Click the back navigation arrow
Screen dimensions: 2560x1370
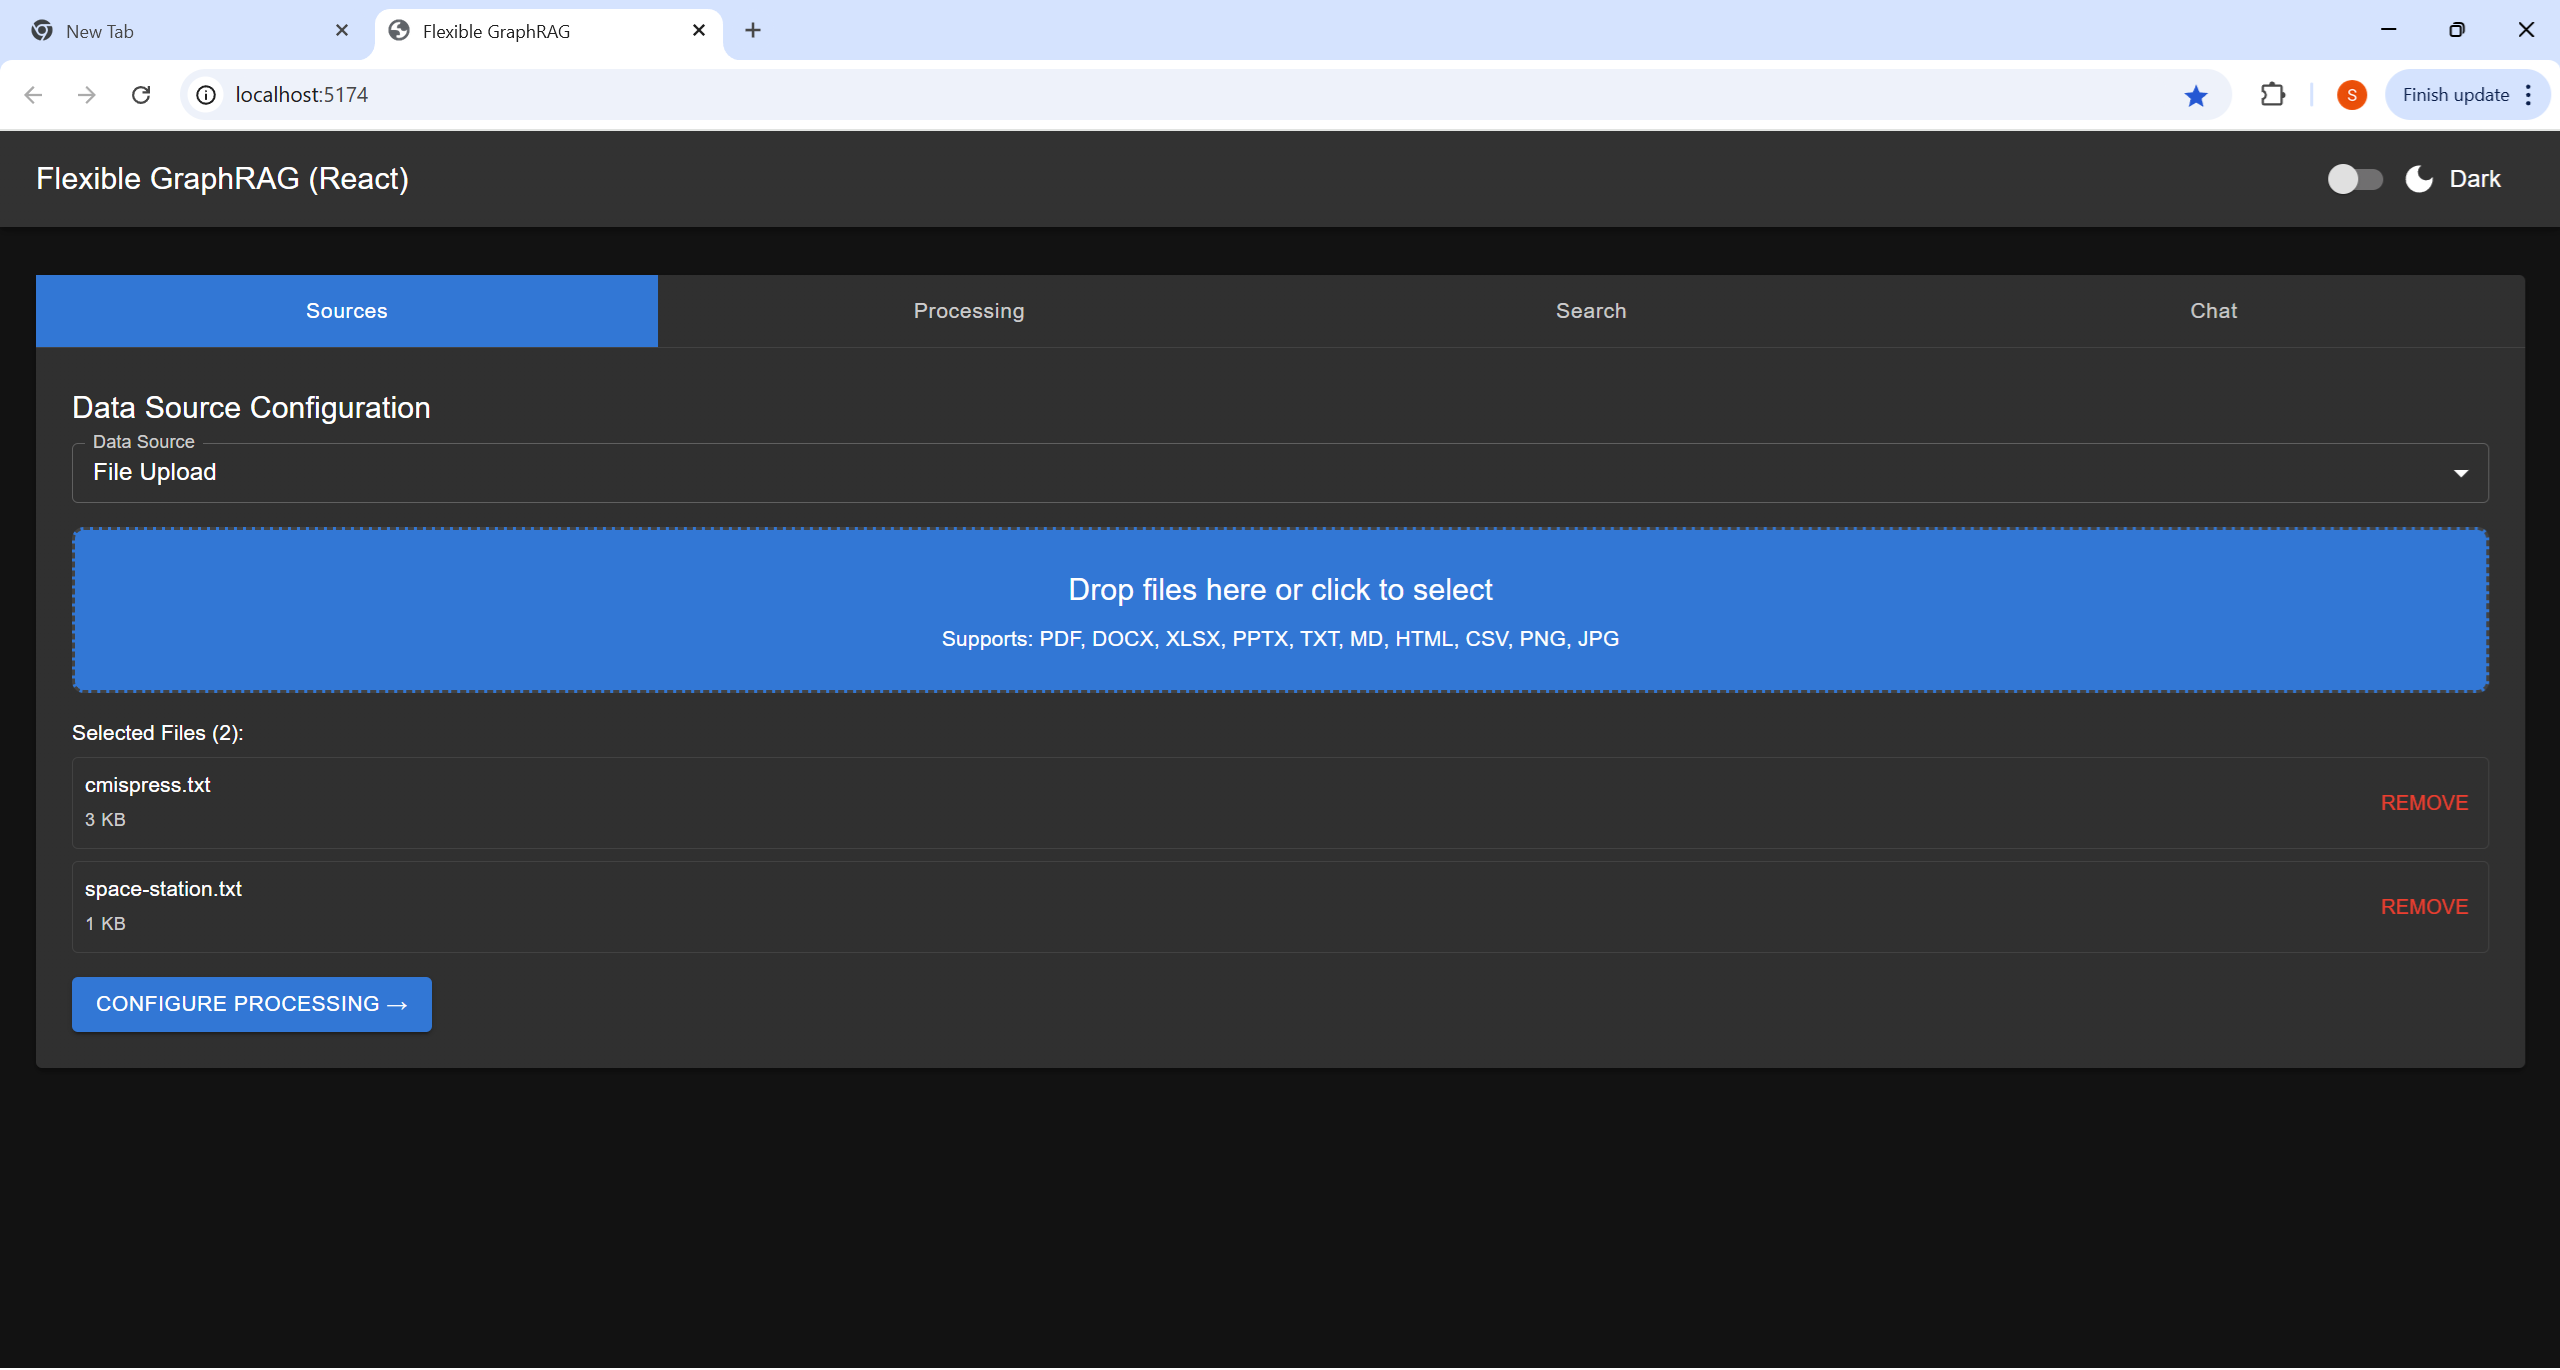(33, 95)
